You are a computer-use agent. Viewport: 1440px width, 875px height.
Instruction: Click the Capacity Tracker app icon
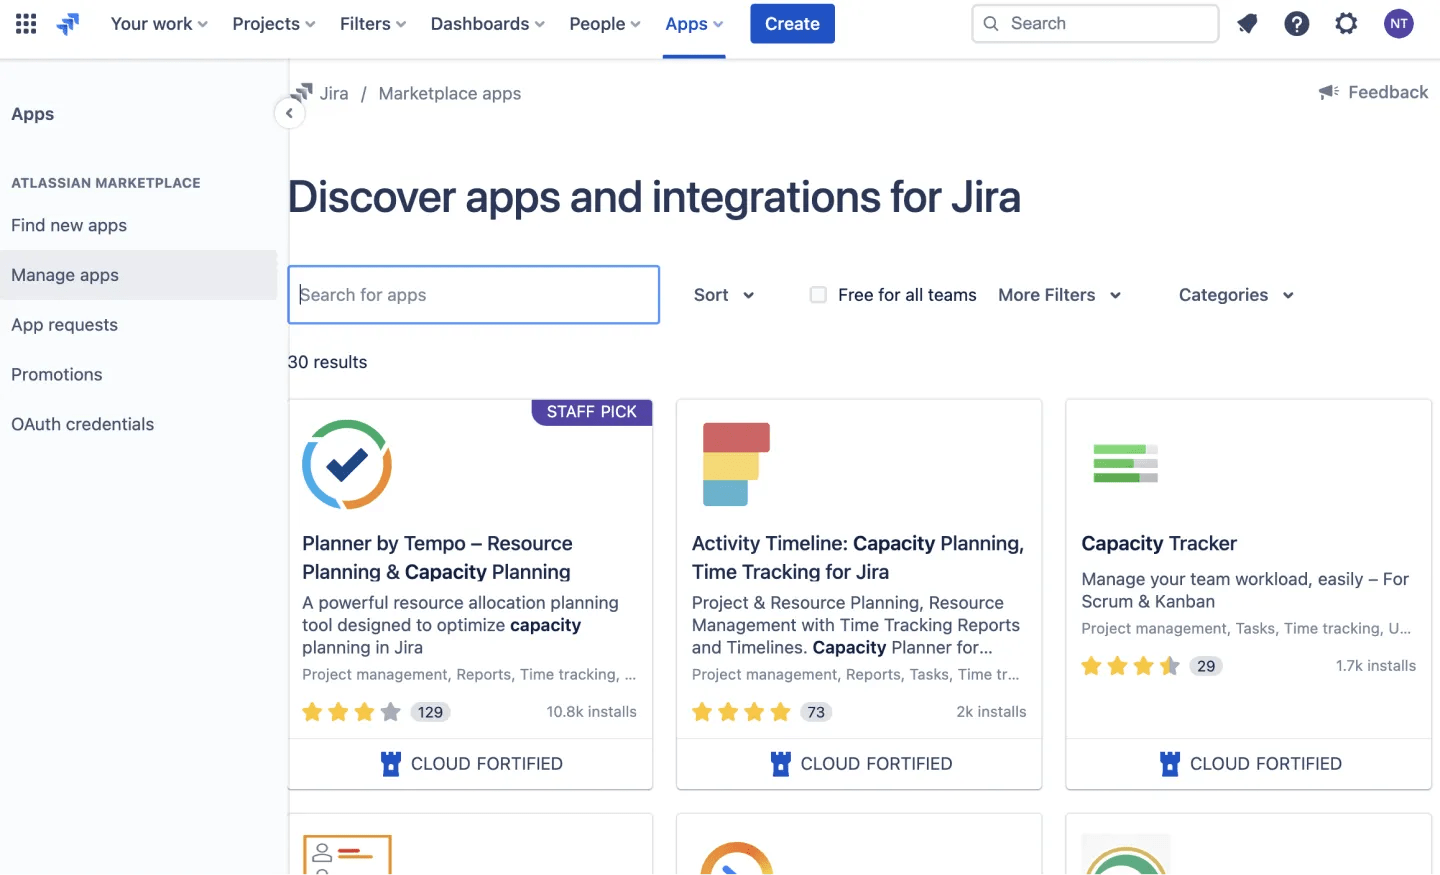1125,463
